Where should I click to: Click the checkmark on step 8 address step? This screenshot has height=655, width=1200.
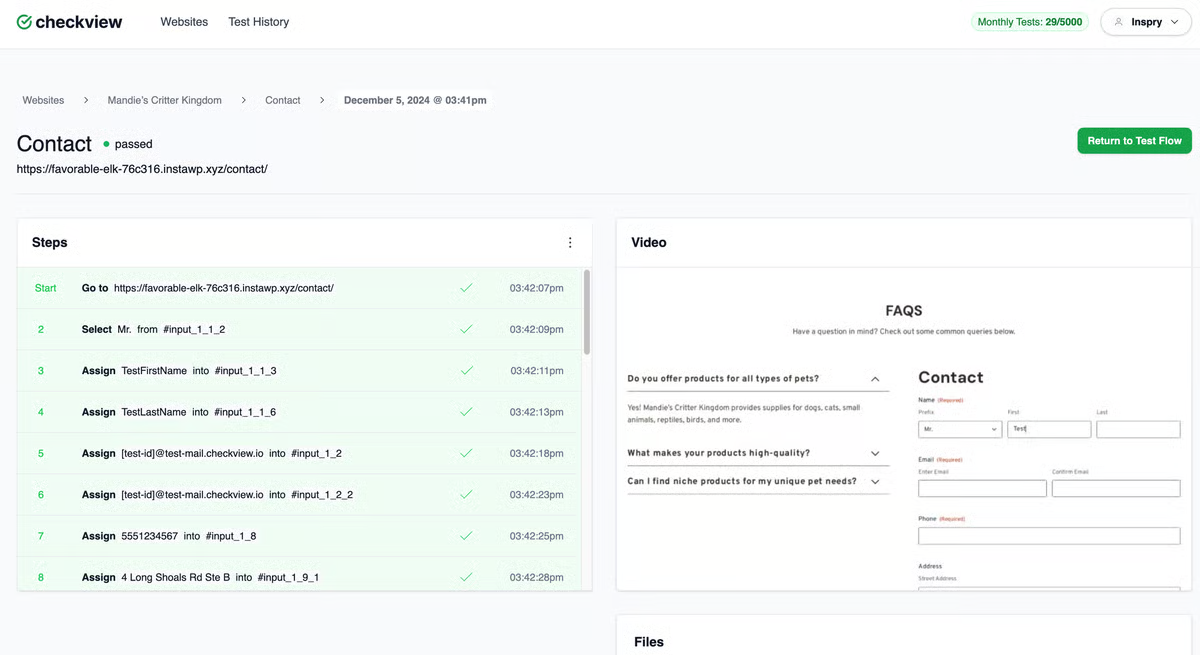[466, 577]
